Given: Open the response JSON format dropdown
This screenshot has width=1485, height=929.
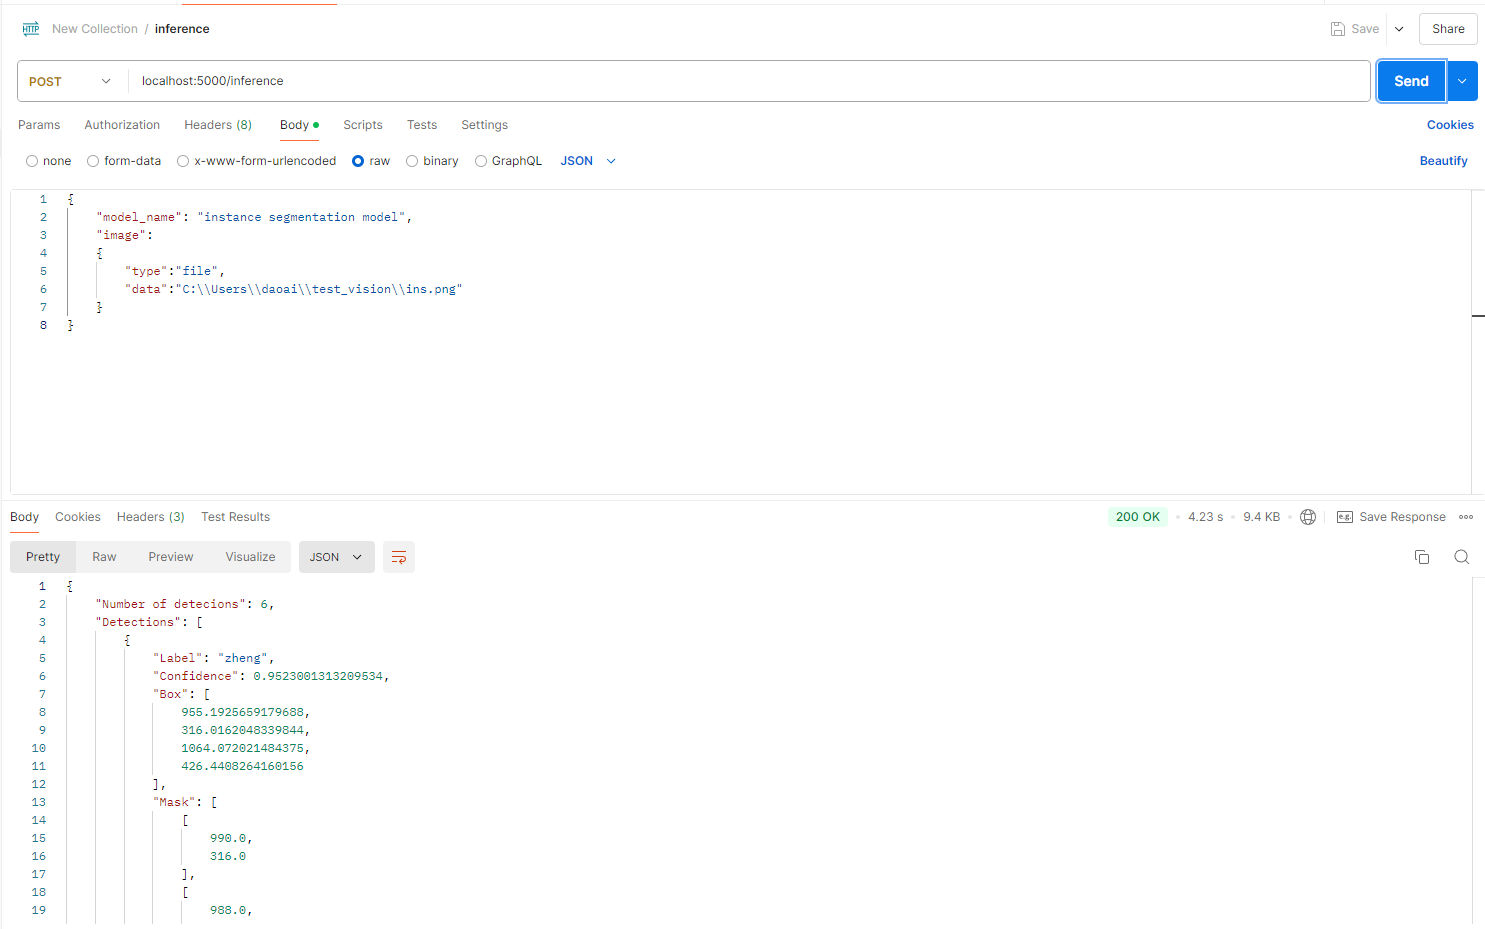Looking at the screenshot, I should point(337,557).
